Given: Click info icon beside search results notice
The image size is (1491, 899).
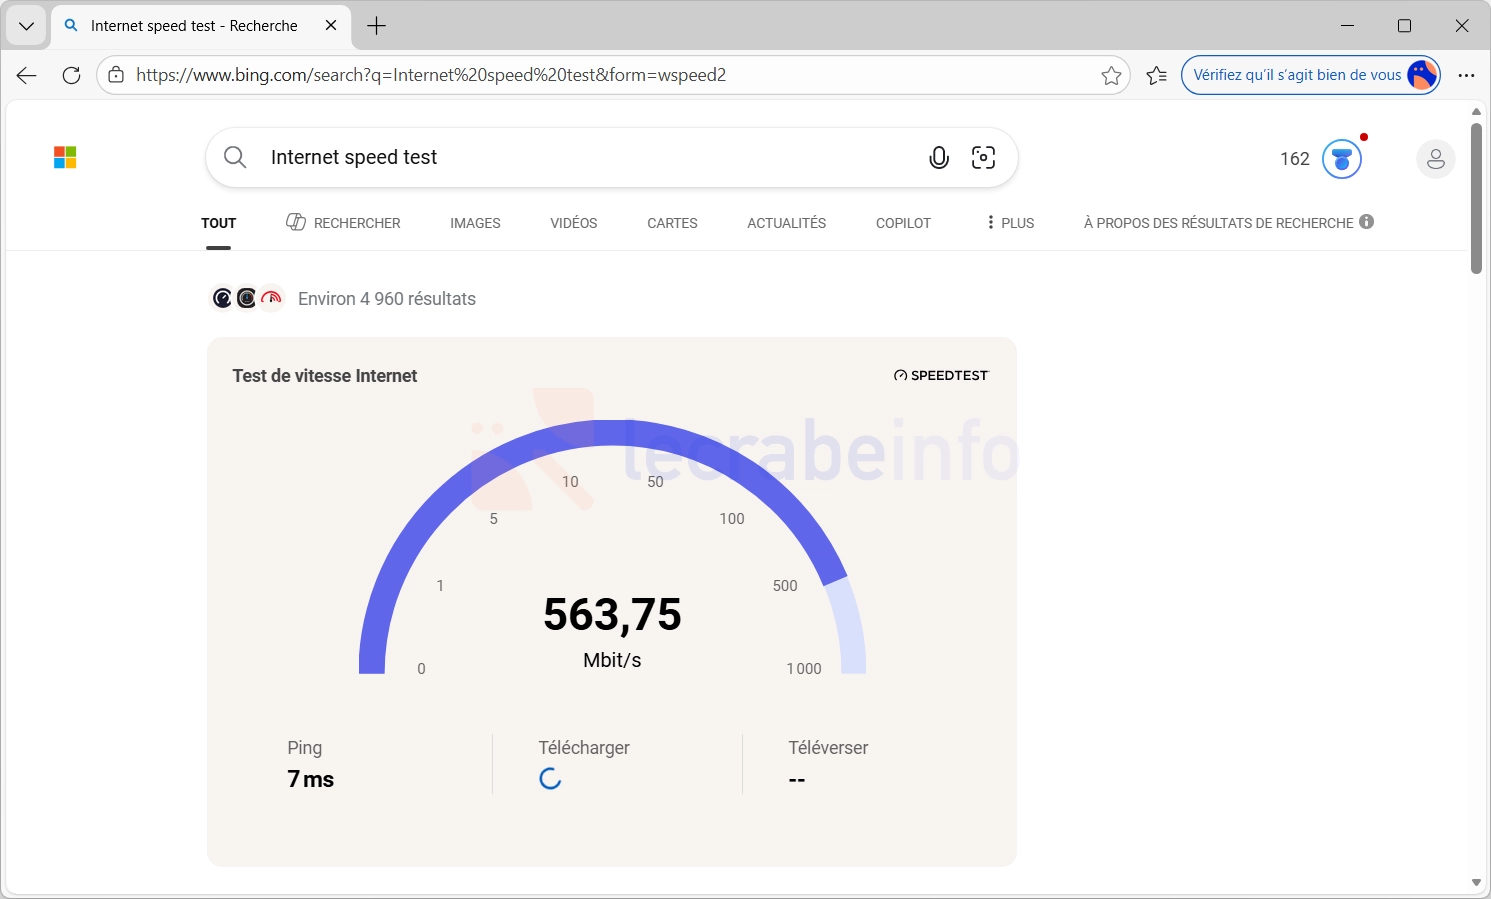Looking at the screenshot, I should [x=1366, y=222].
